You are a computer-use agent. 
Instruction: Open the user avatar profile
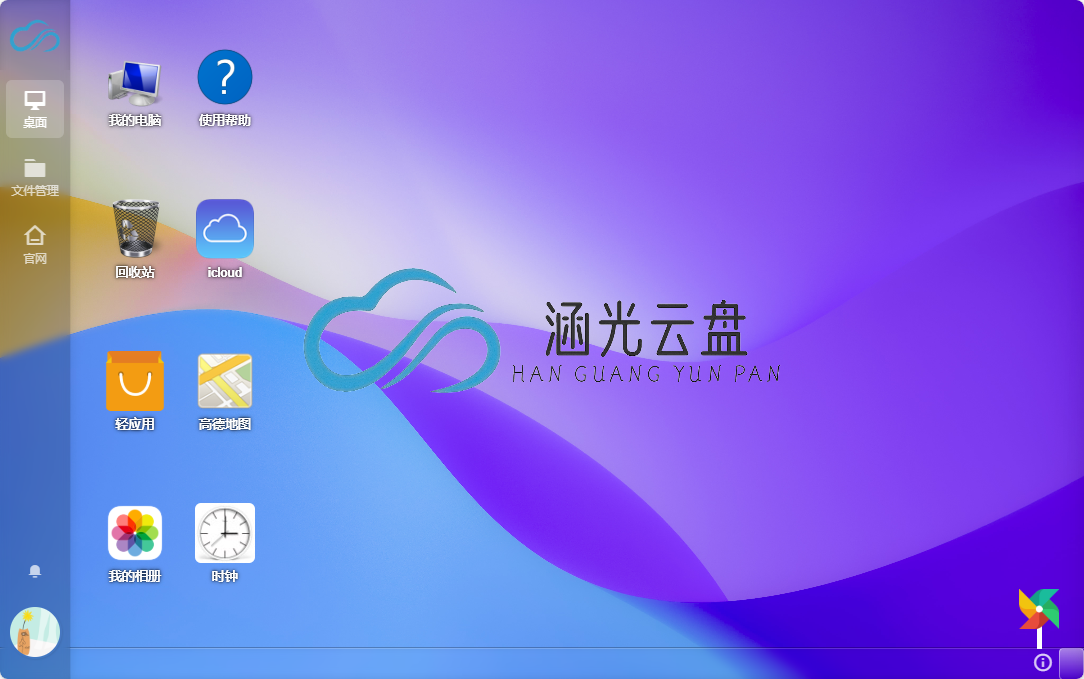tap(35, 632)
